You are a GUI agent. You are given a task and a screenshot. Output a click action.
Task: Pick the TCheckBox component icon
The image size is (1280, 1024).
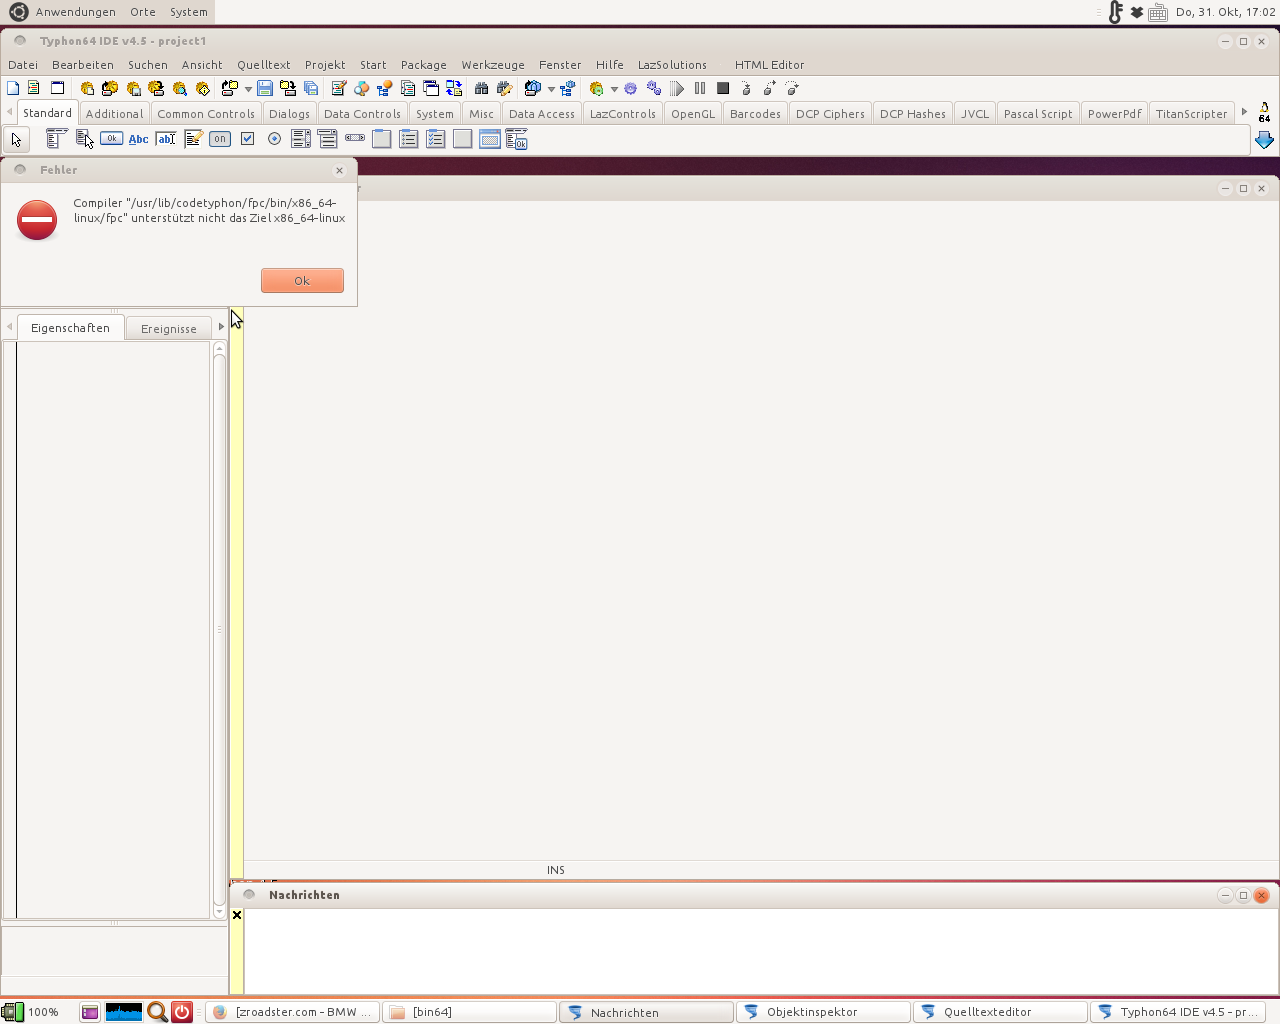click(x=247, y=139)
